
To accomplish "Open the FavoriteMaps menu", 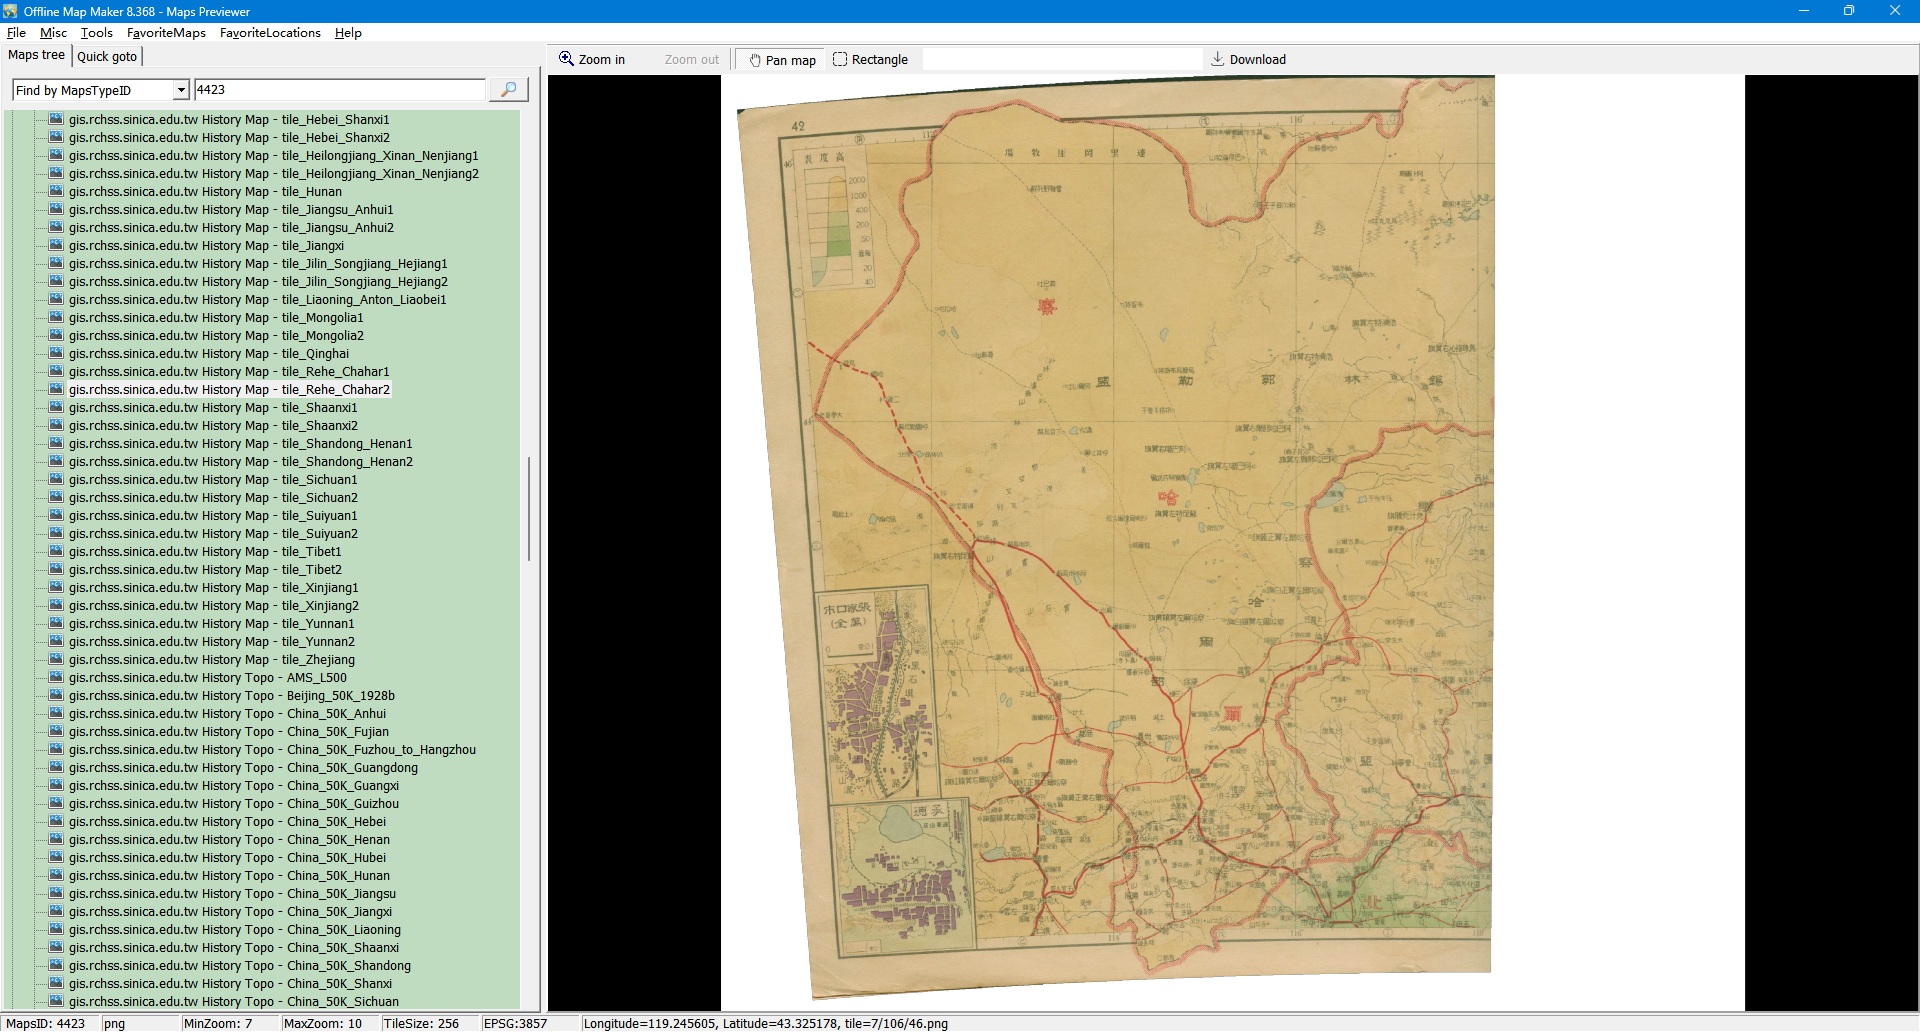I will [x=166, y=33].
